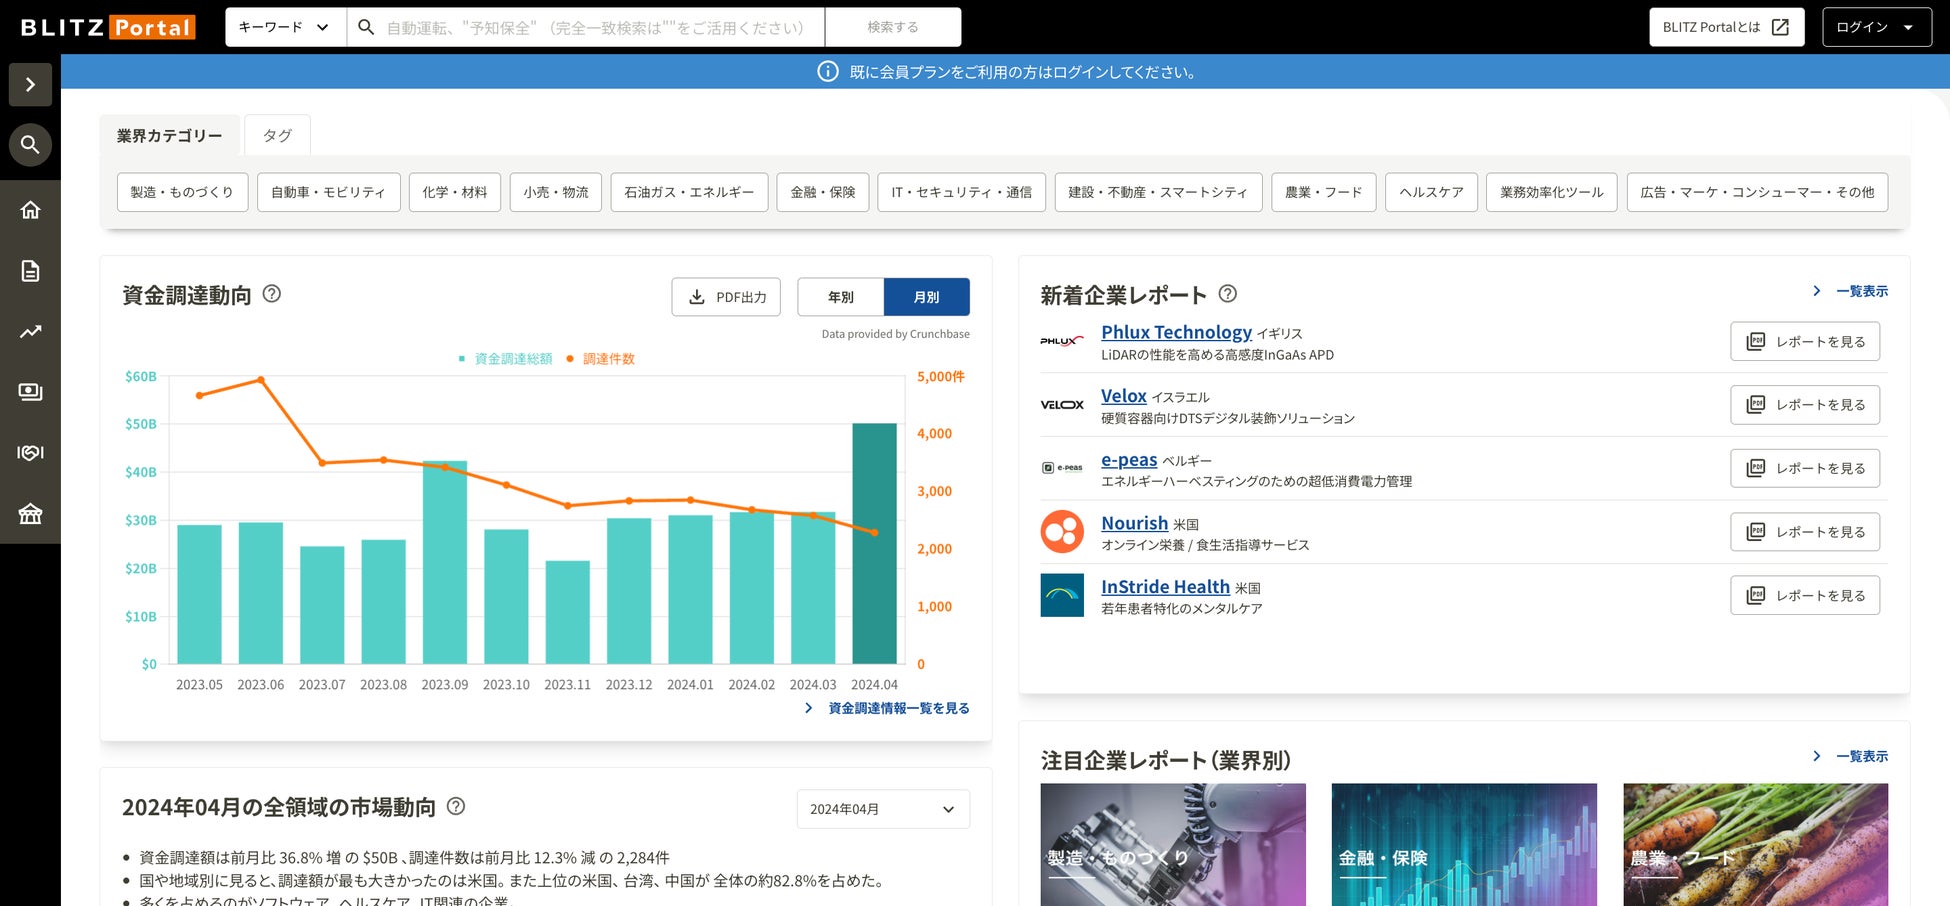Open the Phlux Technology company link
This screenshot has width=1950, height=906.
(x=1176, y=332)
